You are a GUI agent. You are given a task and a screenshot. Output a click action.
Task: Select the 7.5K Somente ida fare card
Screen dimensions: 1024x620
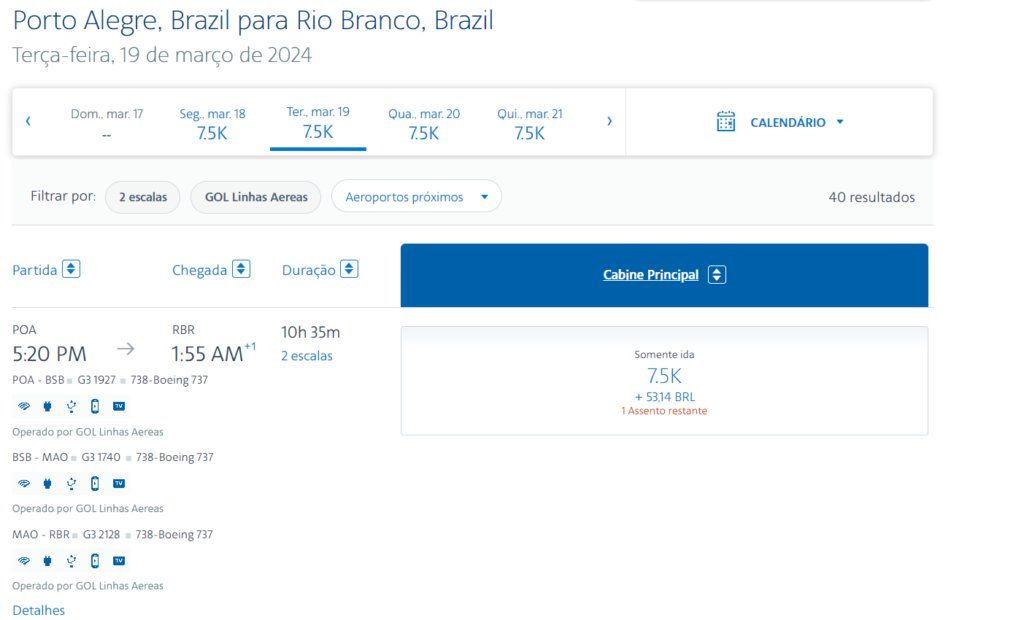pos(663,380)
